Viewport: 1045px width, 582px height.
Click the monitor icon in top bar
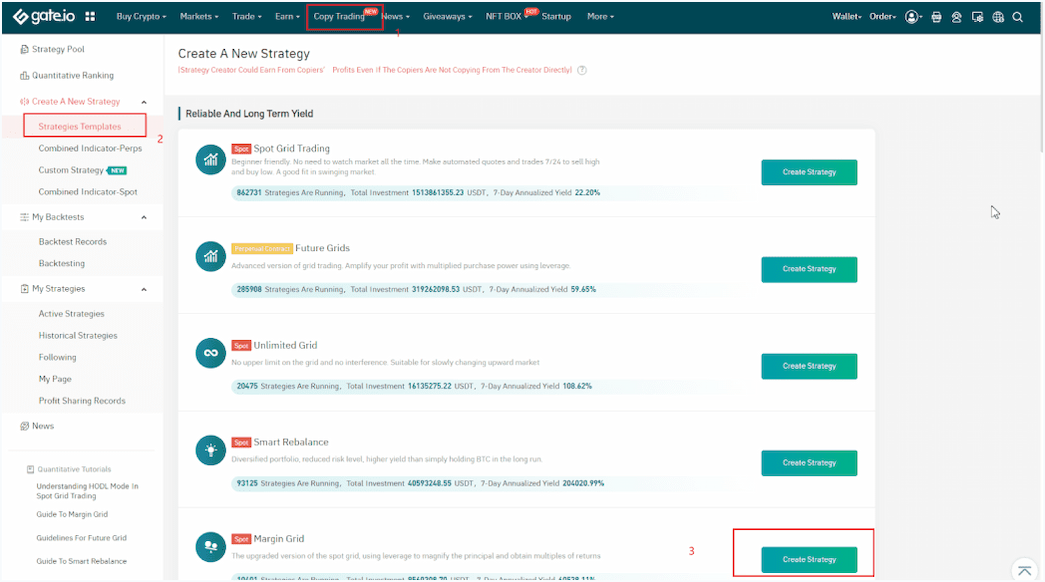click(x=977, y=17)
